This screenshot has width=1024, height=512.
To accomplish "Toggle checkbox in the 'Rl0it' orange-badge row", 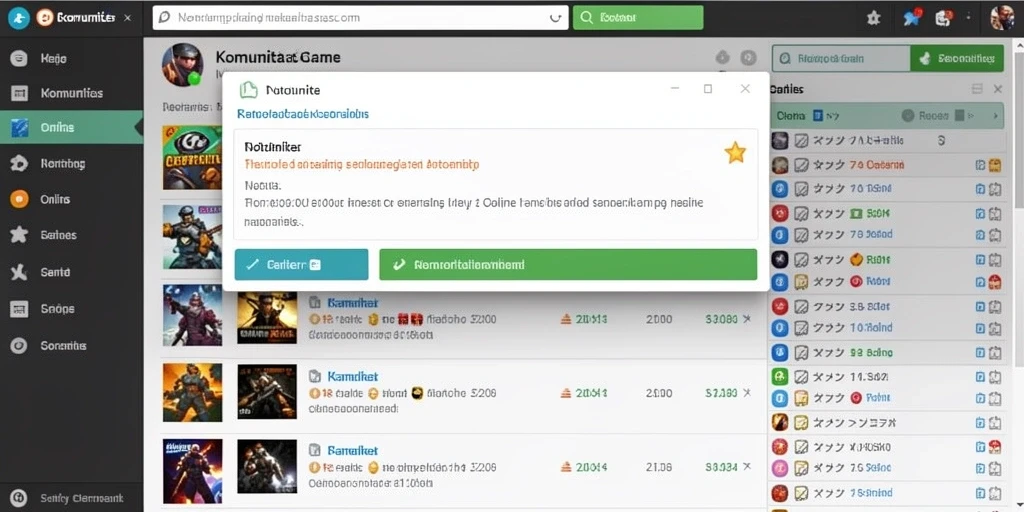I will [x=801, y=260].
